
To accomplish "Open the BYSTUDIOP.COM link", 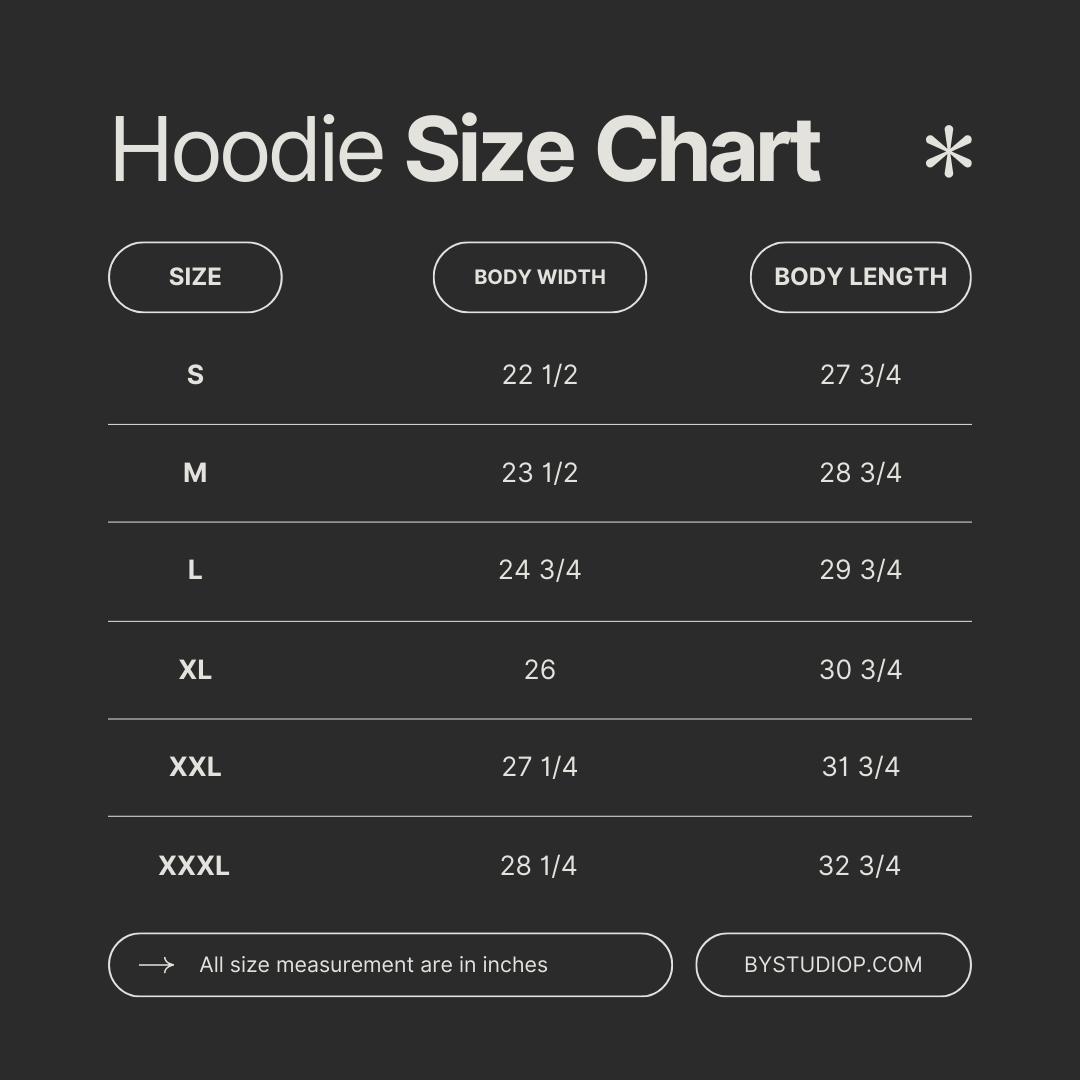I will 833,965.
